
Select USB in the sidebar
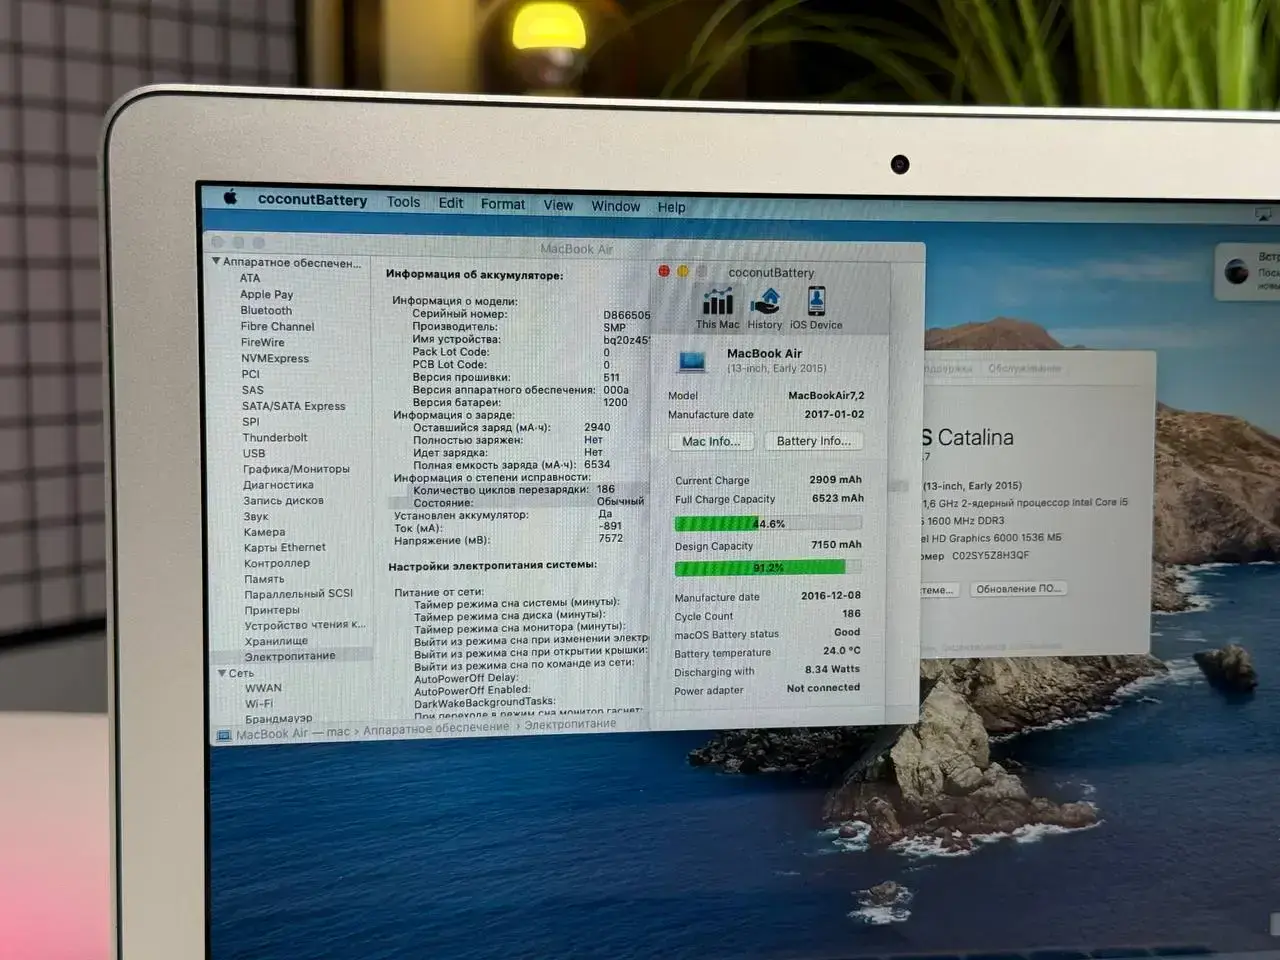[254, 453]
